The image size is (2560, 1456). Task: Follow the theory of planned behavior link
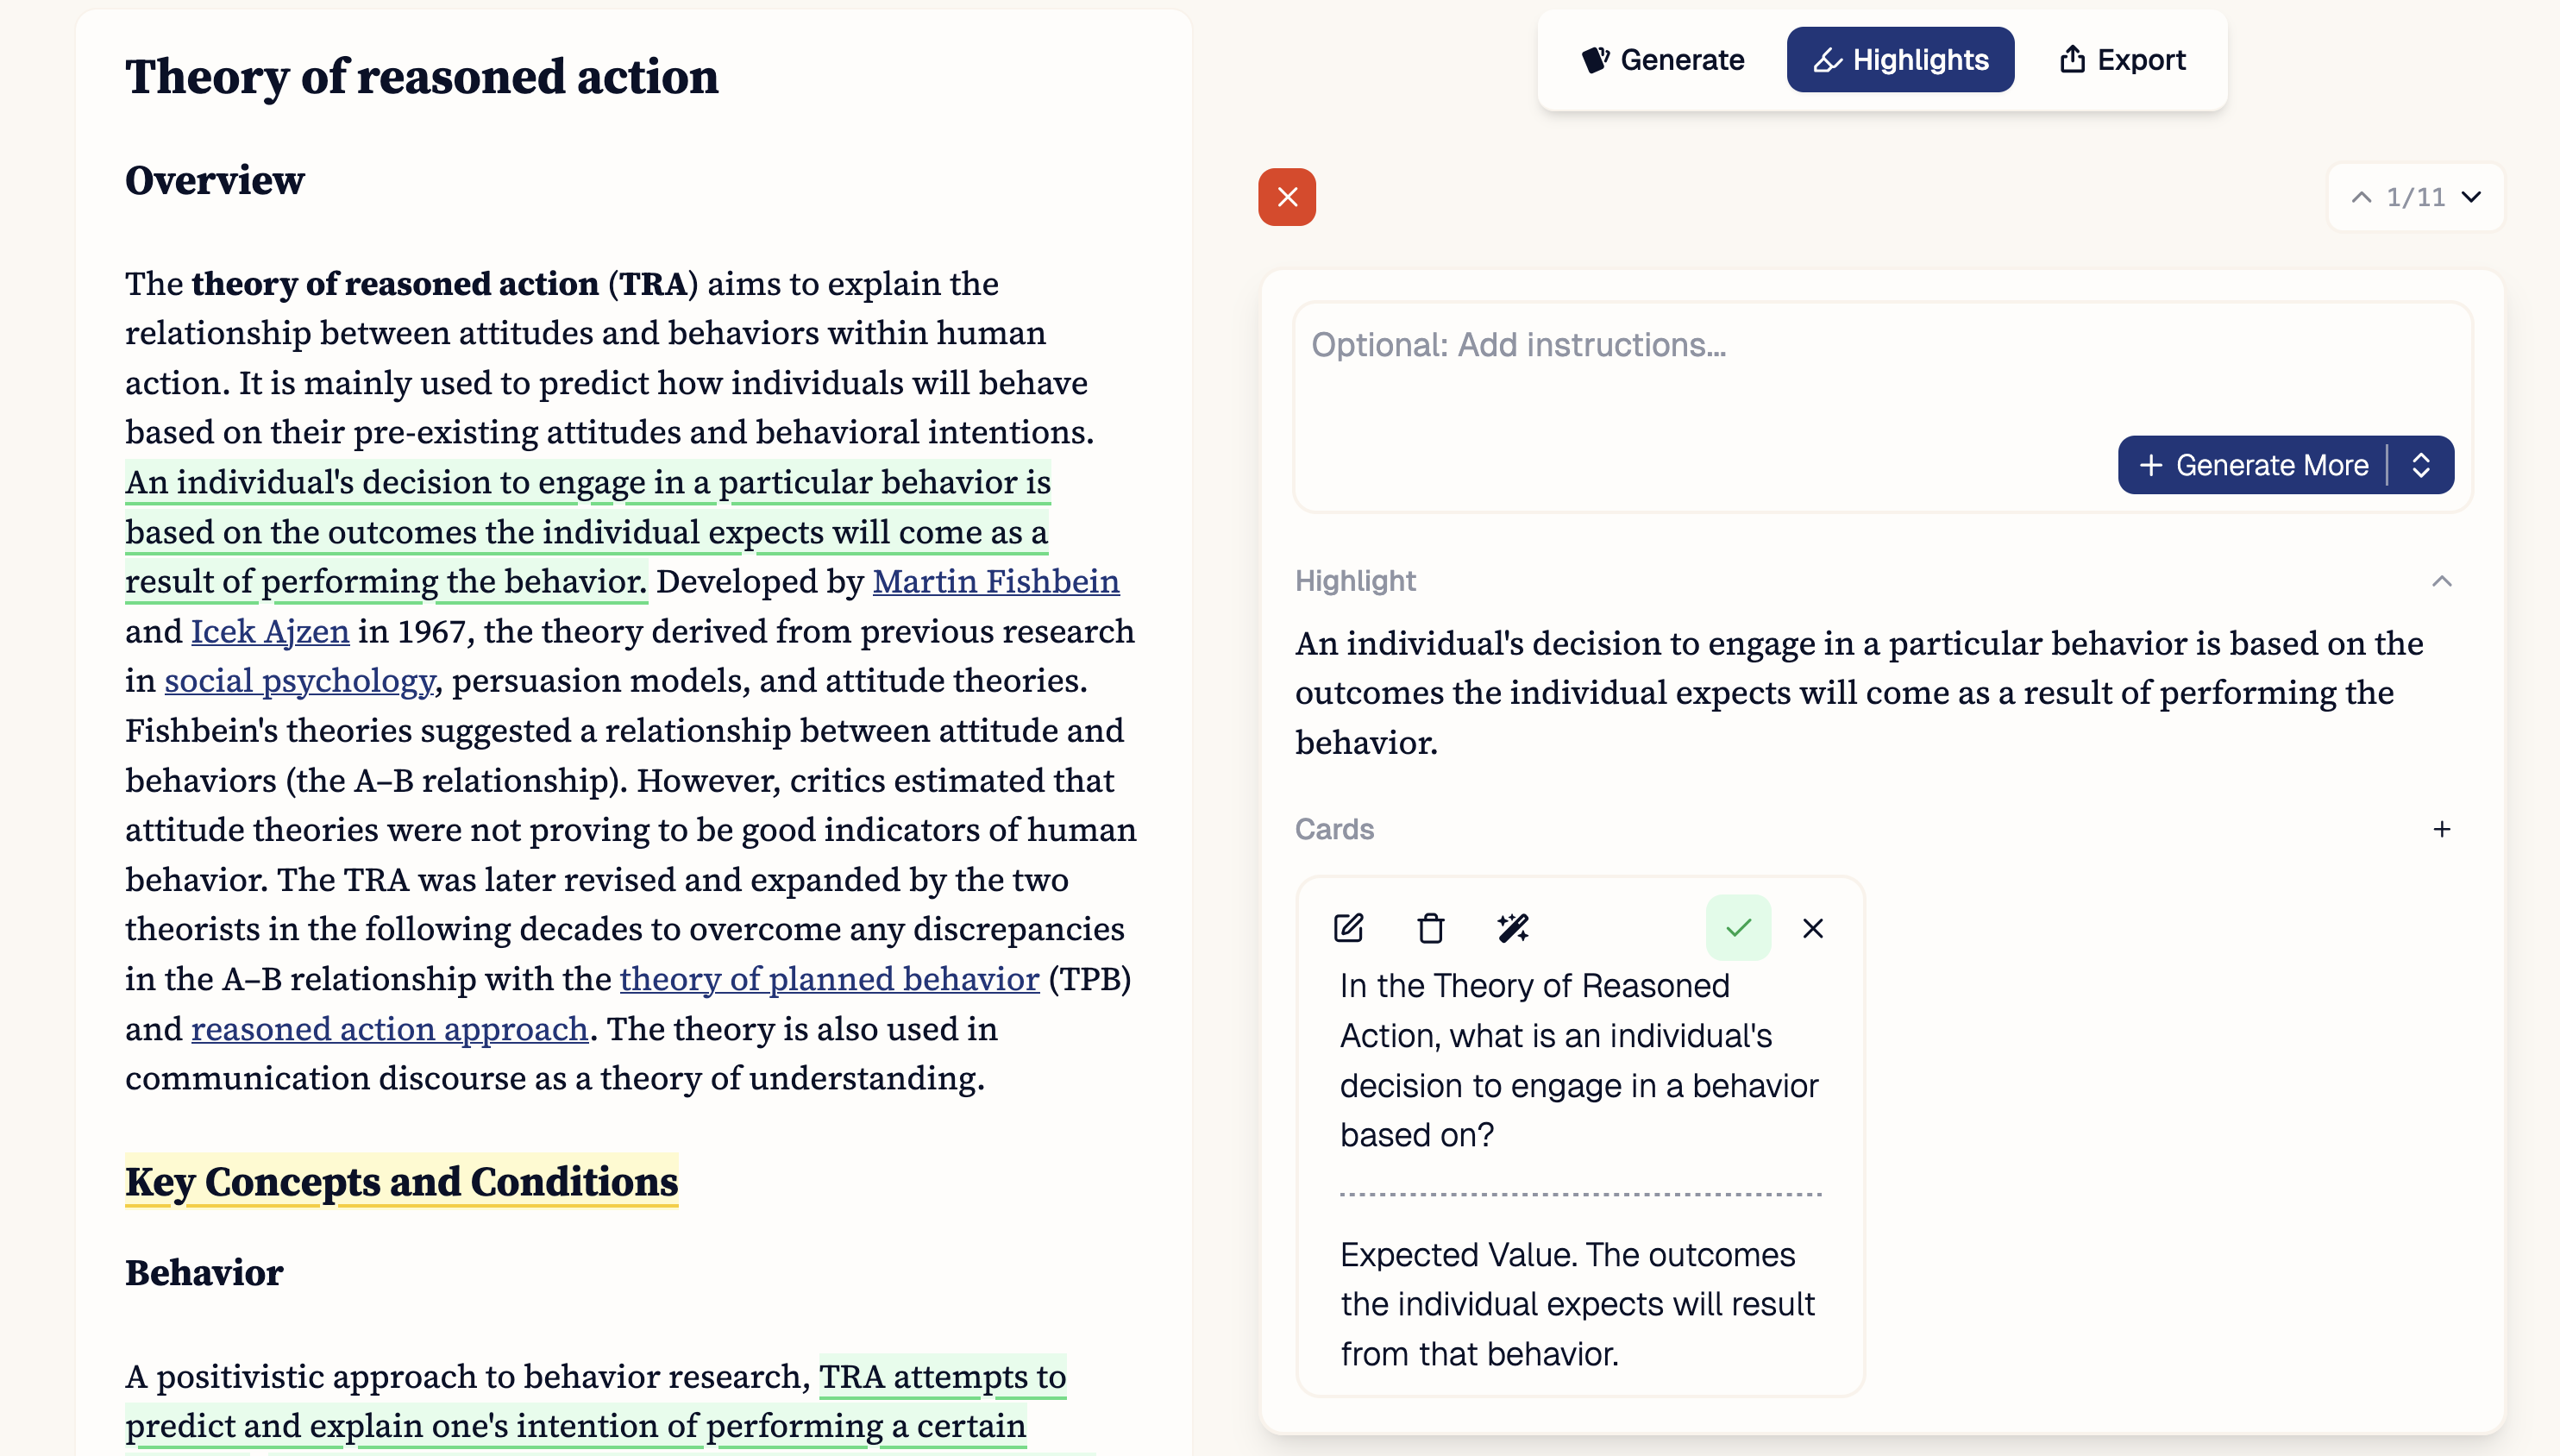pyautogui.click(x=829, y=979)
